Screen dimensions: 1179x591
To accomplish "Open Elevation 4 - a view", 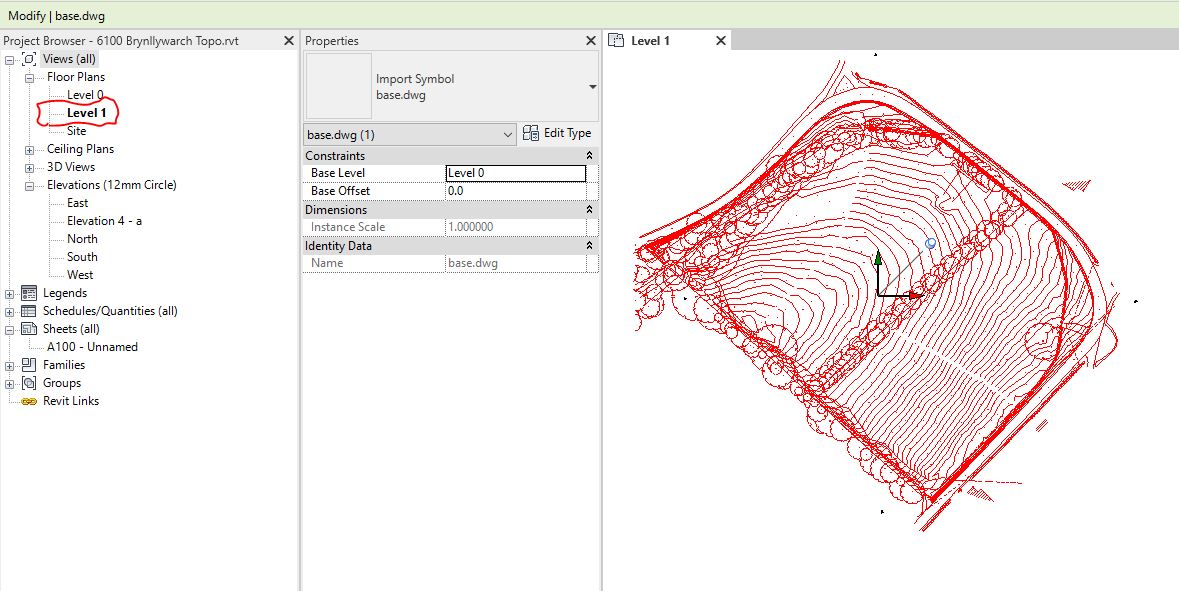I will pos(105,221).
